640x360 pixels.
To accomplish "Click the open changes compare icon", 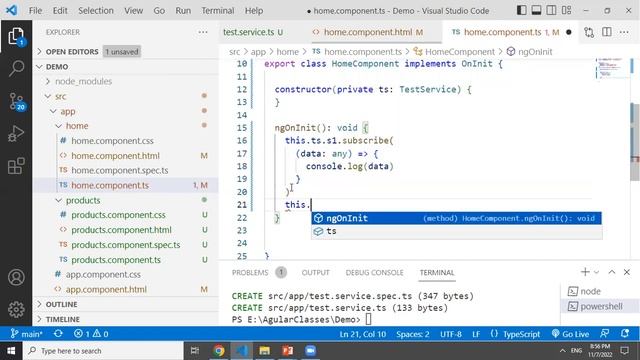I will 589,32.
